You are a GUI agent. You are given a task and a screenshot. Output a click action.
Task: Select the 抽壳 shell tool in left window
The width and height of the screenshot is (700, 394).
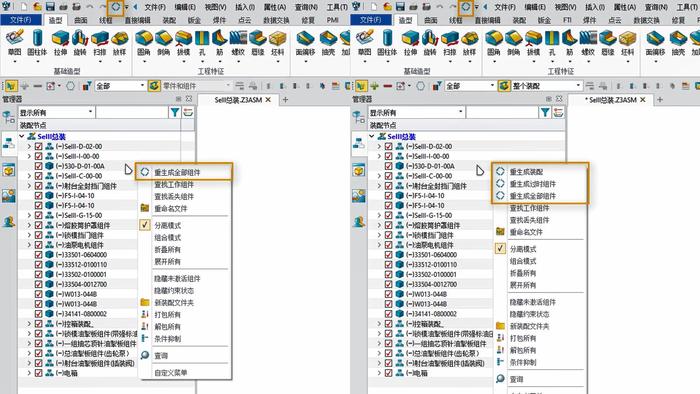click(328, 43)
